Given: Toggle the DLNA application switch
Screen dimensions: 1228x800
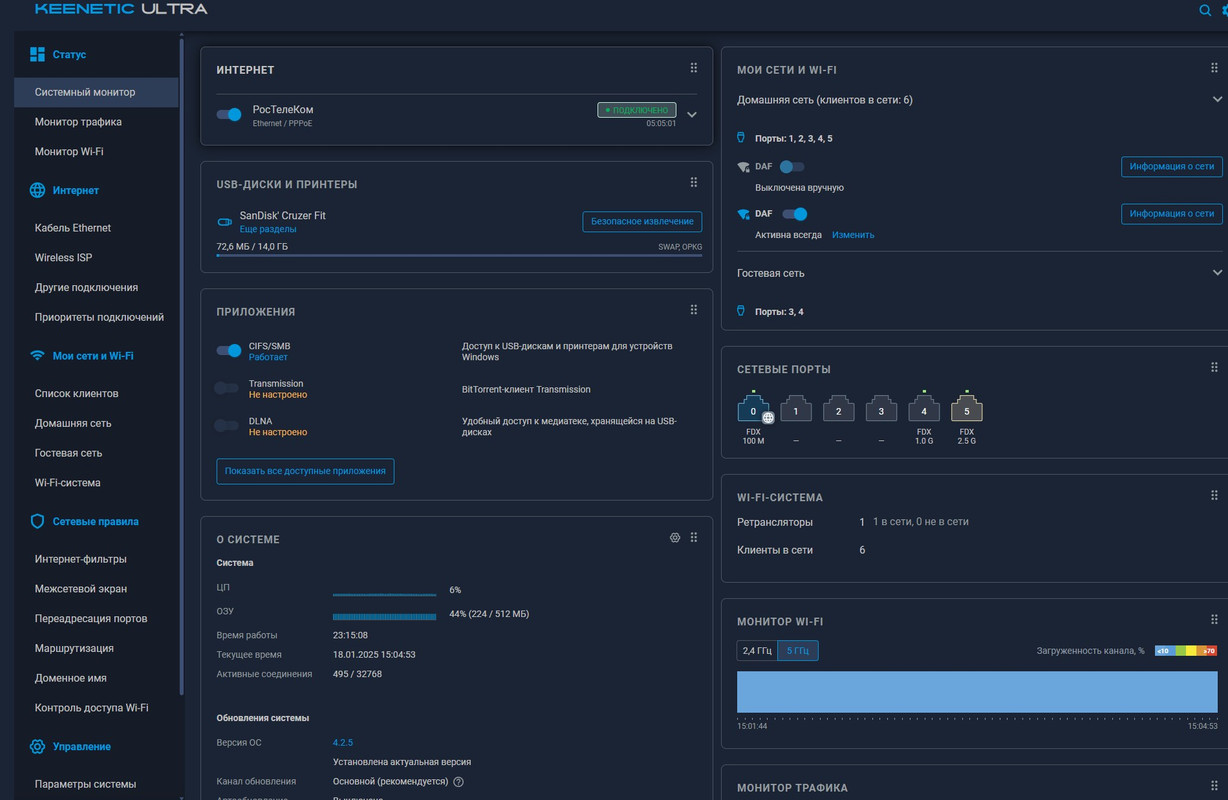Looking at the screenshot, I should 226,426.
